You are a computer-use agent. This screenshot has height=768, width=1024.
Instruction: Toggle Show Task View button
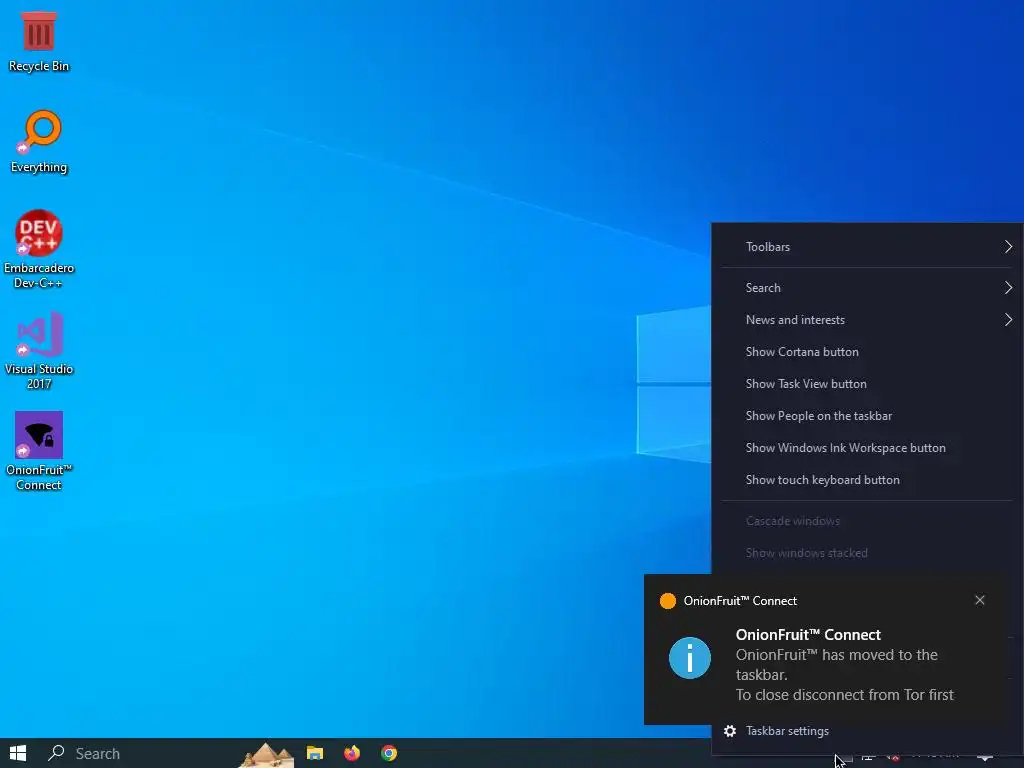pyautogui.click(x=867, y=384)
